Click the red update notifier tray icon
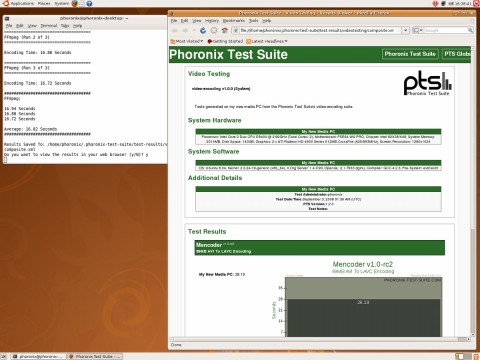Viewport: 480px width, 360px height. 435,4
